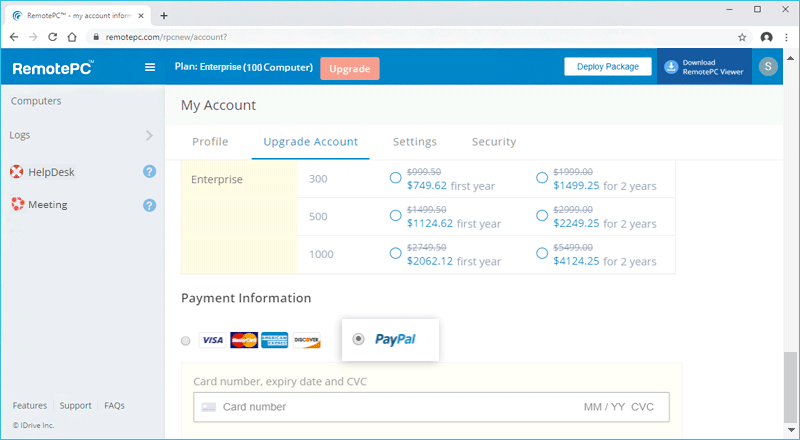Screen dimensions: 800x440
Task: Select 500 computers $2249.25 for 2 years
Action: (x=542, y=215)
